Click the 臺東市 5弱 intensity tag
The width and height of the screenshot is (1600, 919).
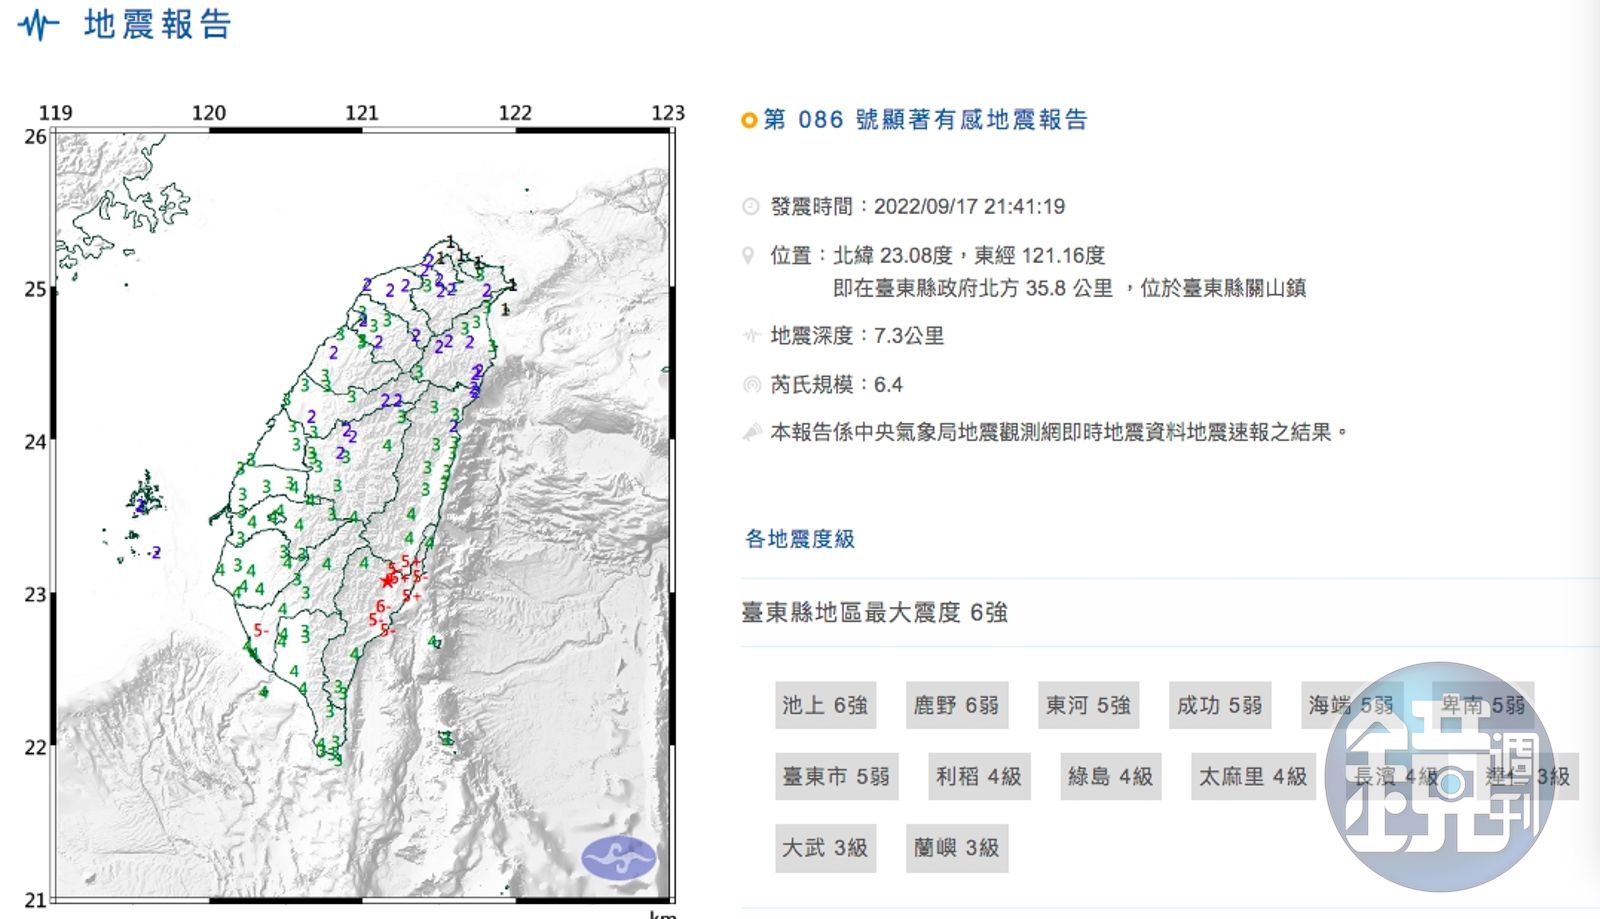pyautogui.click(x=836, y=777)
